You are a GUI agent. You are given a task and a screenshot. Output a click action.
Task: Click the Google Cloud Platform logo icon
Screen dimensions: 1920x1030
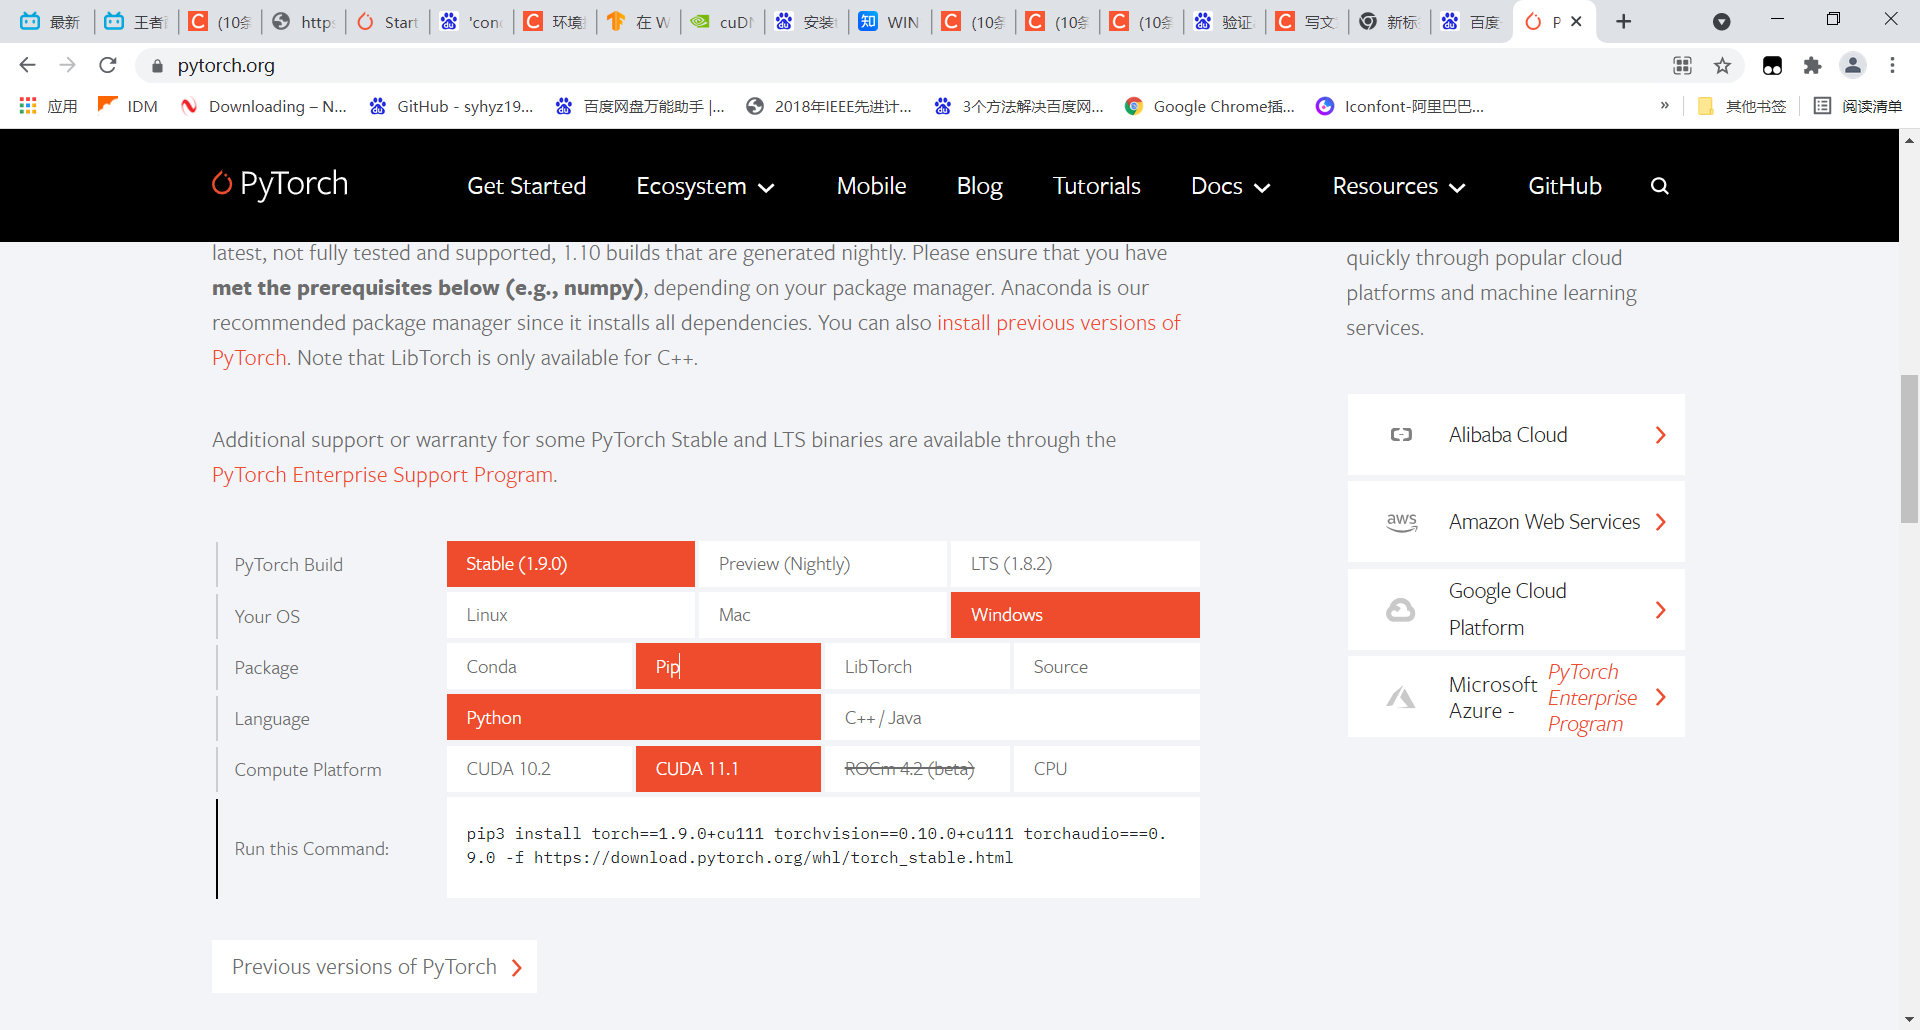(x=1401, y=610)
